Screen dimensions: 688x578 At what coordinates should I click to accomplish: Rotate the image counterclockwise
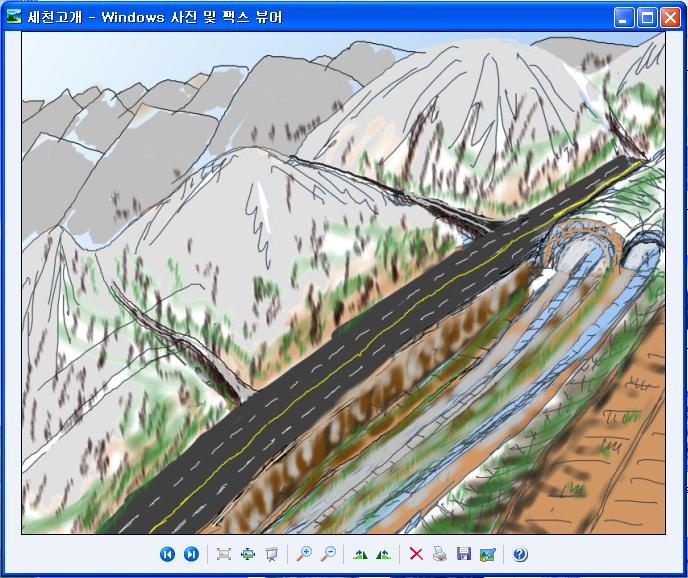383,554
